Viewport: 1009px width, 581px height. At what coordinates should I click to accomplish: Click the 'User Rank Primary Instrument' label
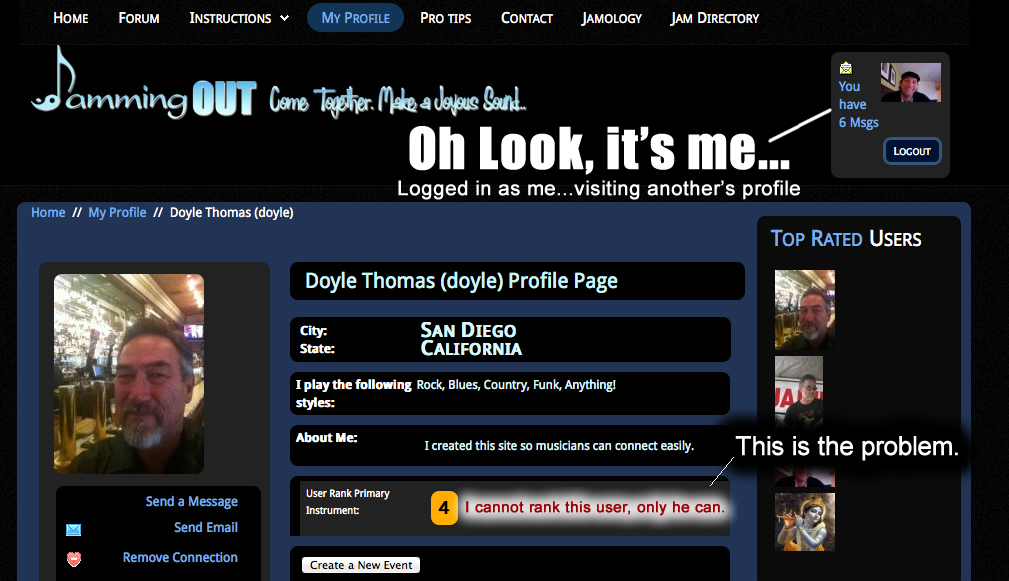click(347, 502)
